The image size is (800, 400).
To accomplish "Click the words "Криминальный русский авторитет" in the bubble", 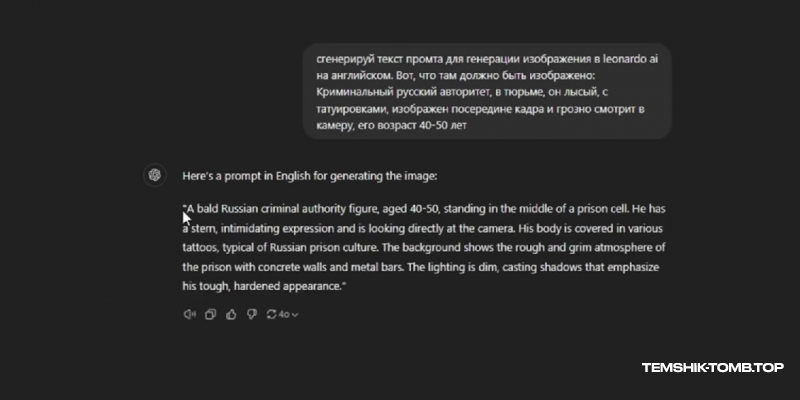I will point(399,92).
